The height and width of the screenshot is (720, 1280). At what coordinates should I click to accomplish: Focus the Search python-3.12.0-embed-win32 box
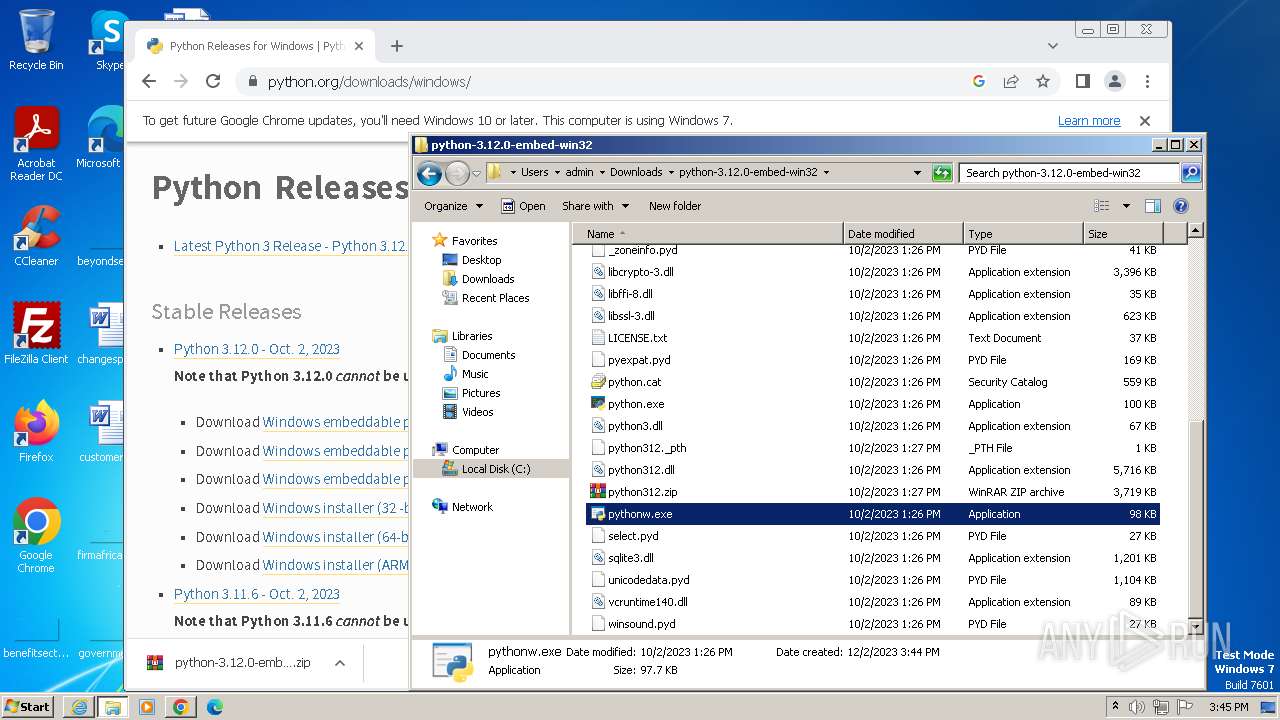1070,173
